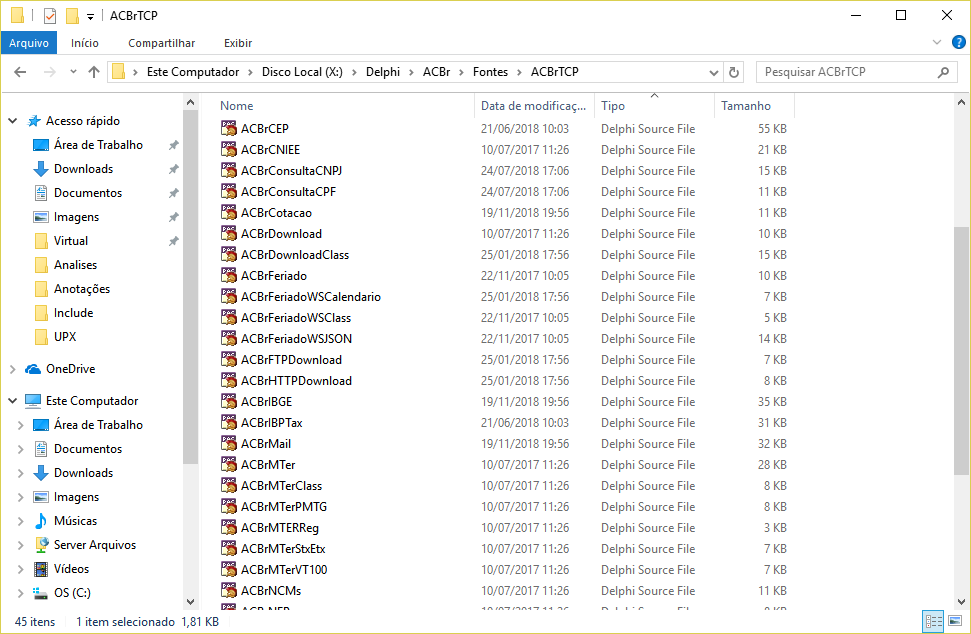Go up one folder level
Image resolution: width=971 pixels, height=634 pixels.
(x=94, y=72)
